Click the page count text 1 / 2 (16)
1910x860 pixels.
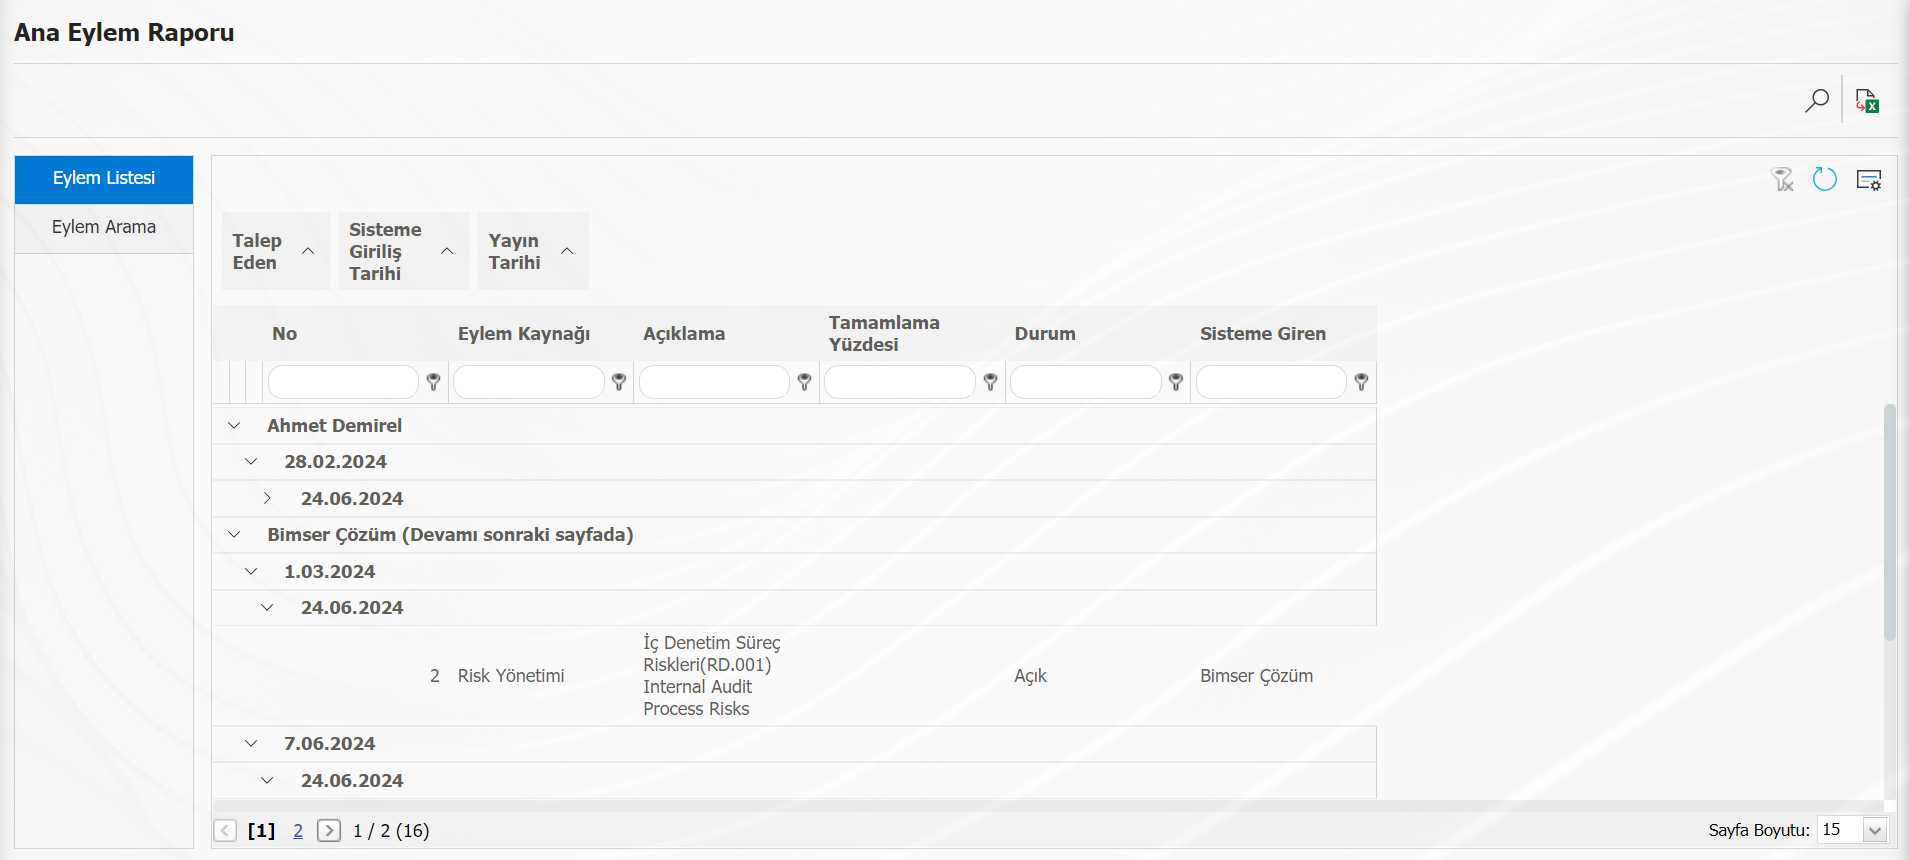pyautogui.click(x=391, y=831)
